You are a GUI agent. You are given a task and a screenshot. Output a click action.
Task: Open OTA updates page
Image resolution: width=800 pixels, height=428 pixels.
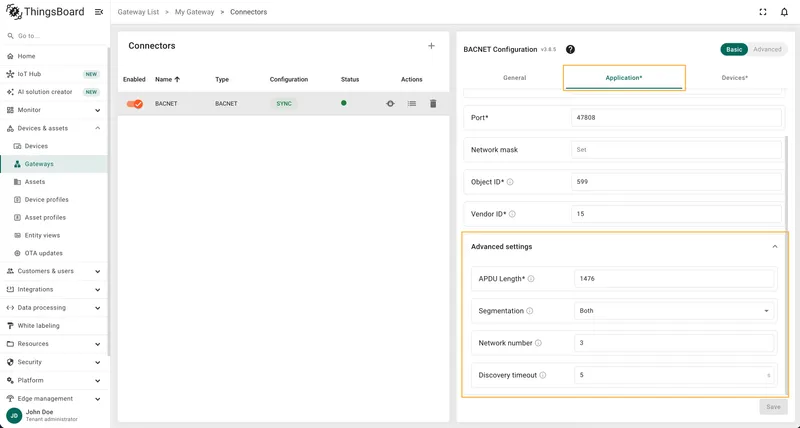point(54,253)
